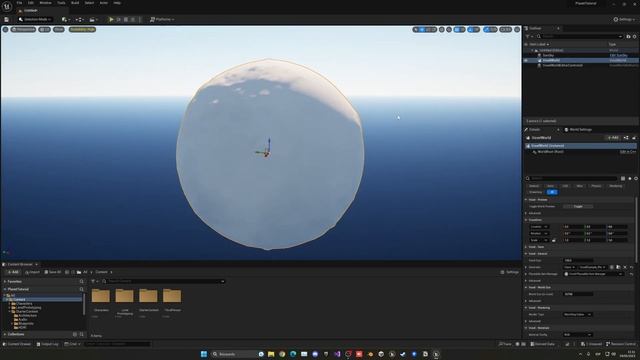Click the Scalability warning badge in viewport

82,29
